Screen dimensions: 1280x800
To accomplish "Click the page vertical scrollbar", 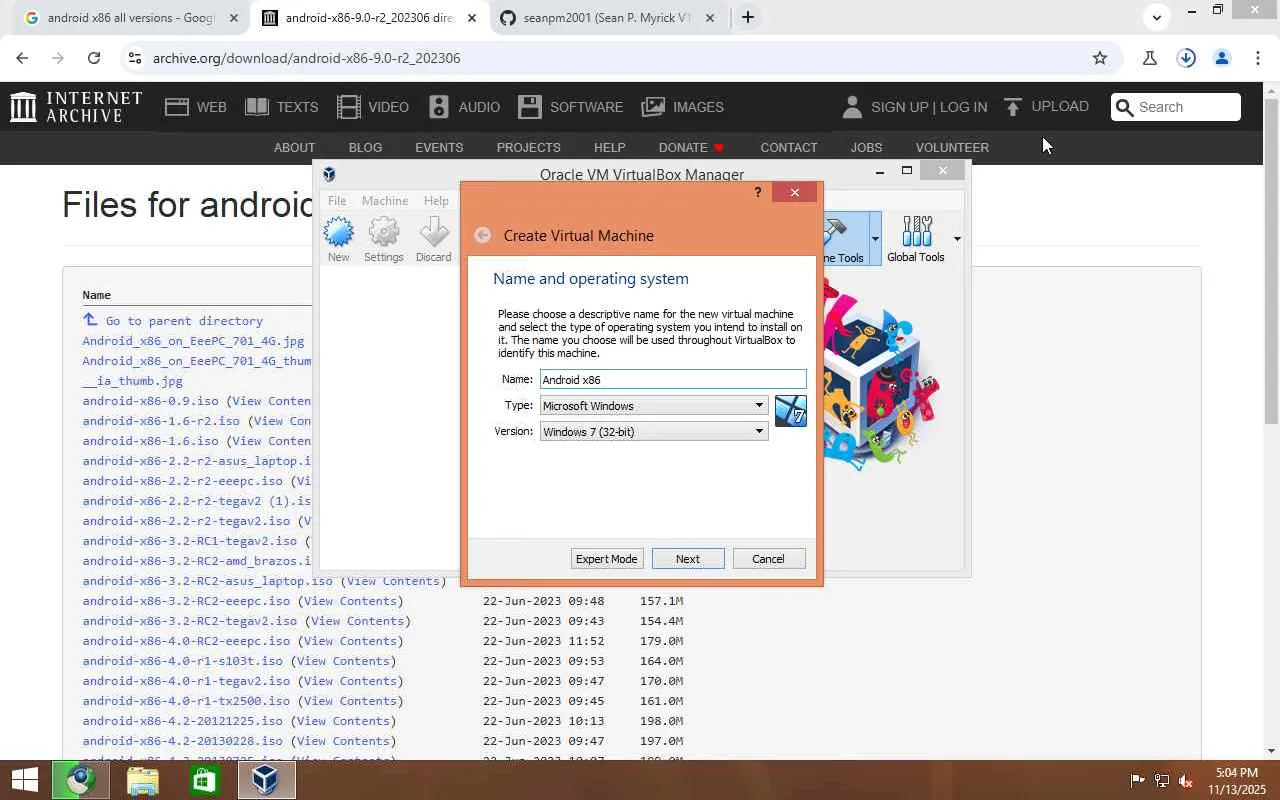I will pyautogui.click(x=1272, y=260).
